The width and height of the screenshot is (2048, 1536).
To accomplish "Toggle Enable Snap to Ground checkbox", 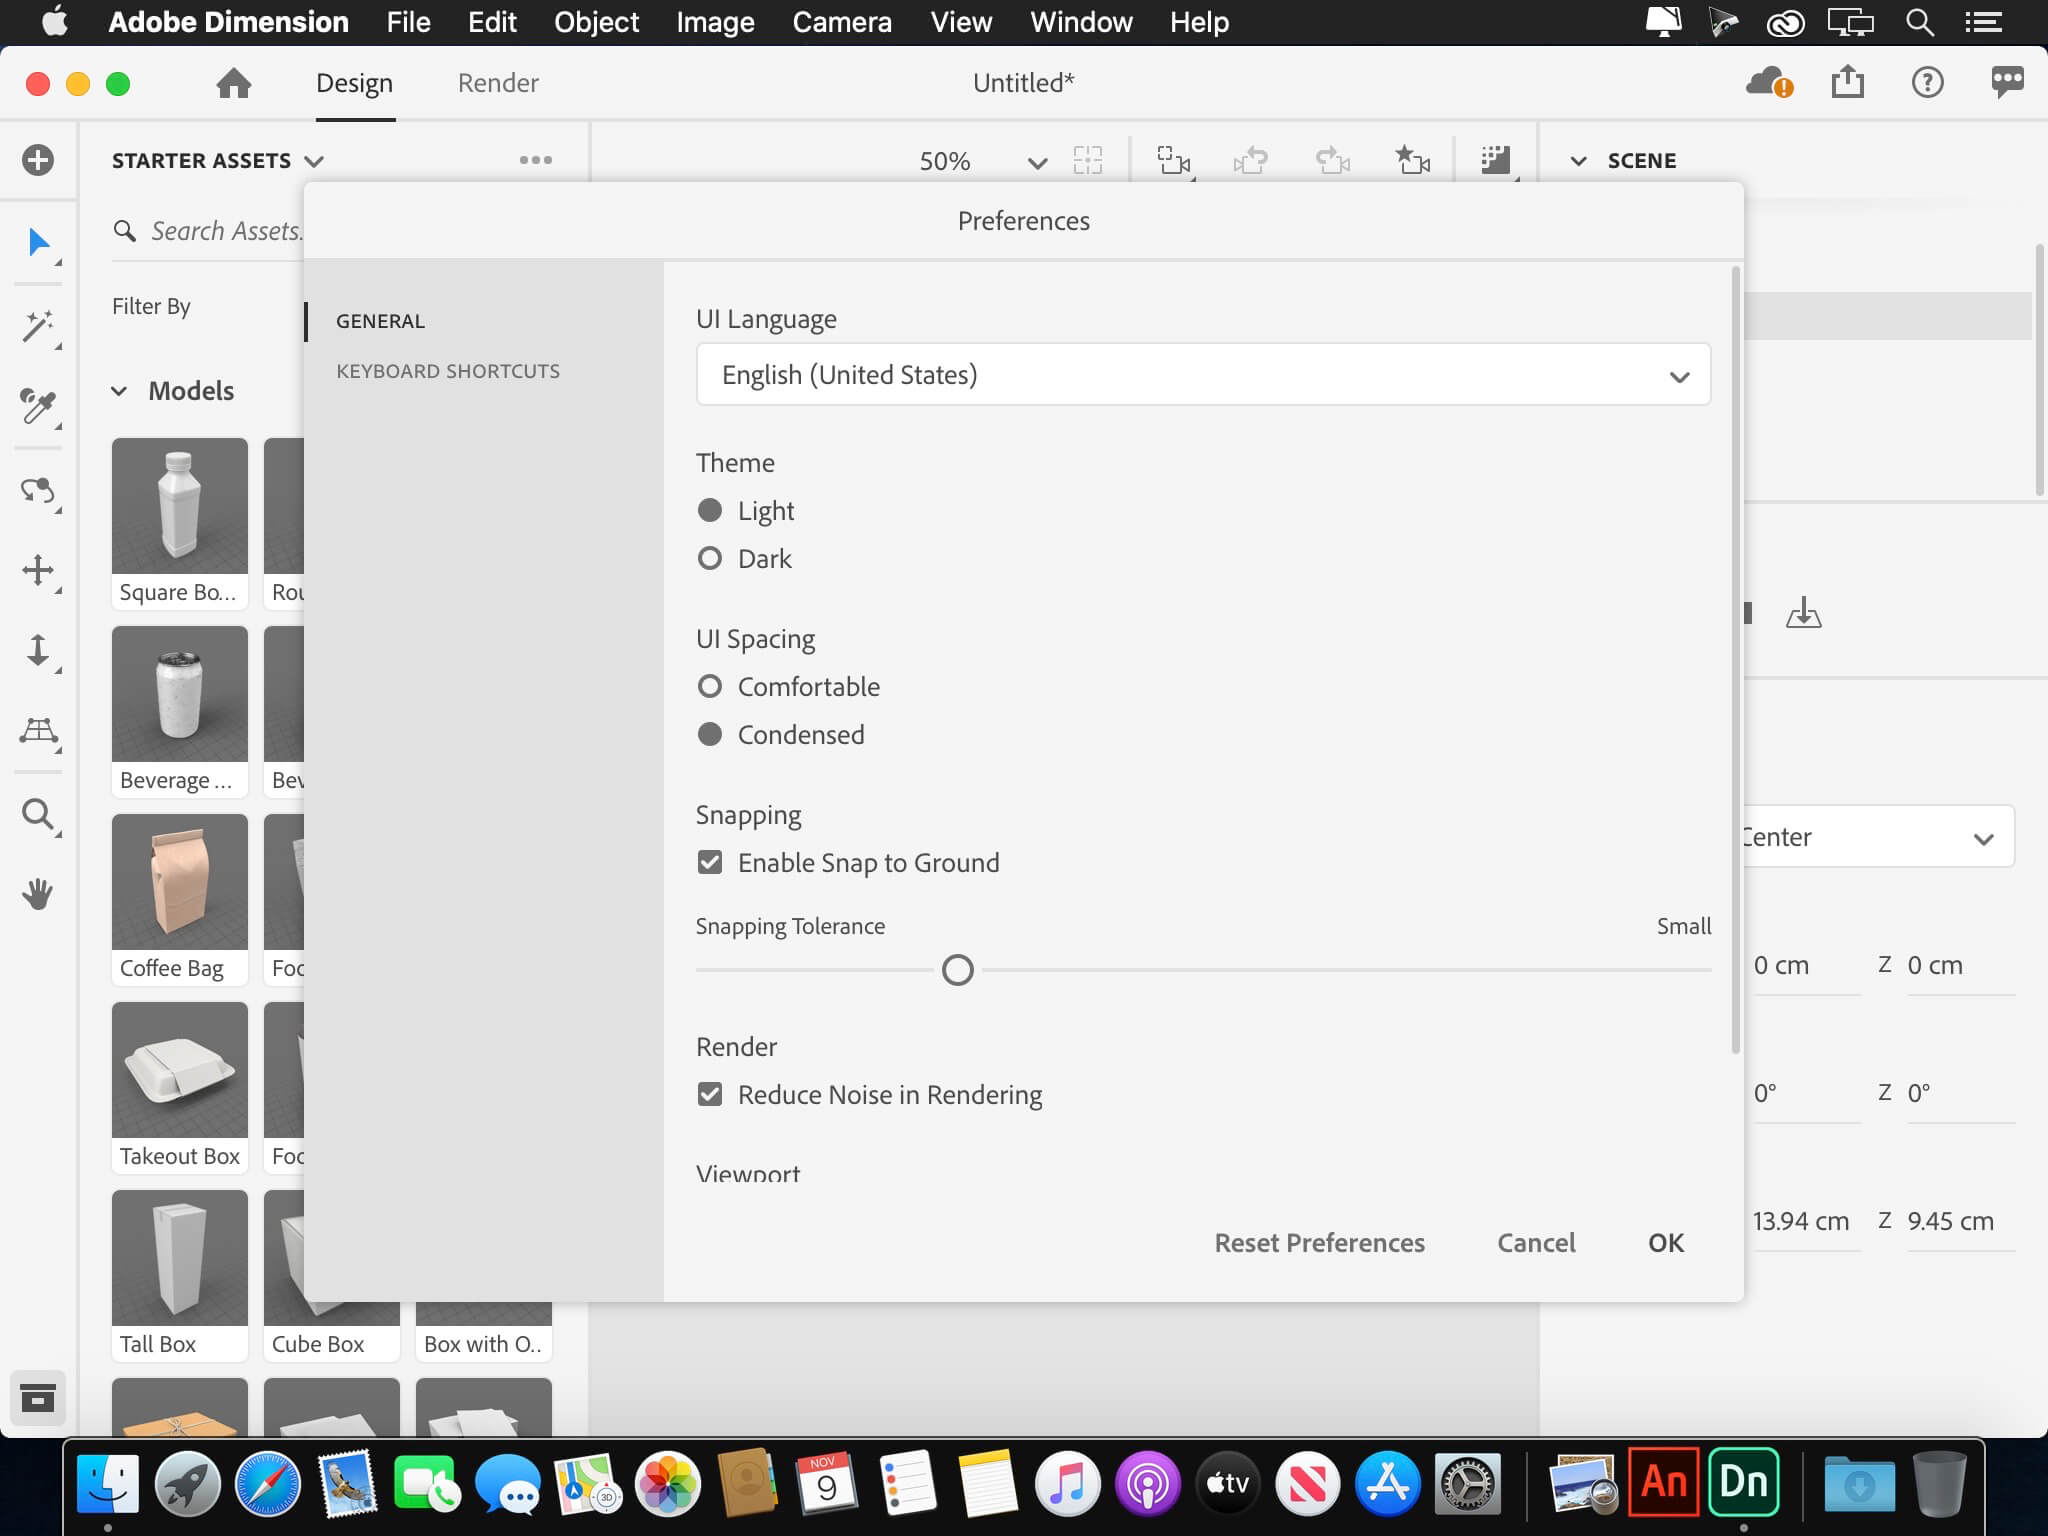I will 710,862.
